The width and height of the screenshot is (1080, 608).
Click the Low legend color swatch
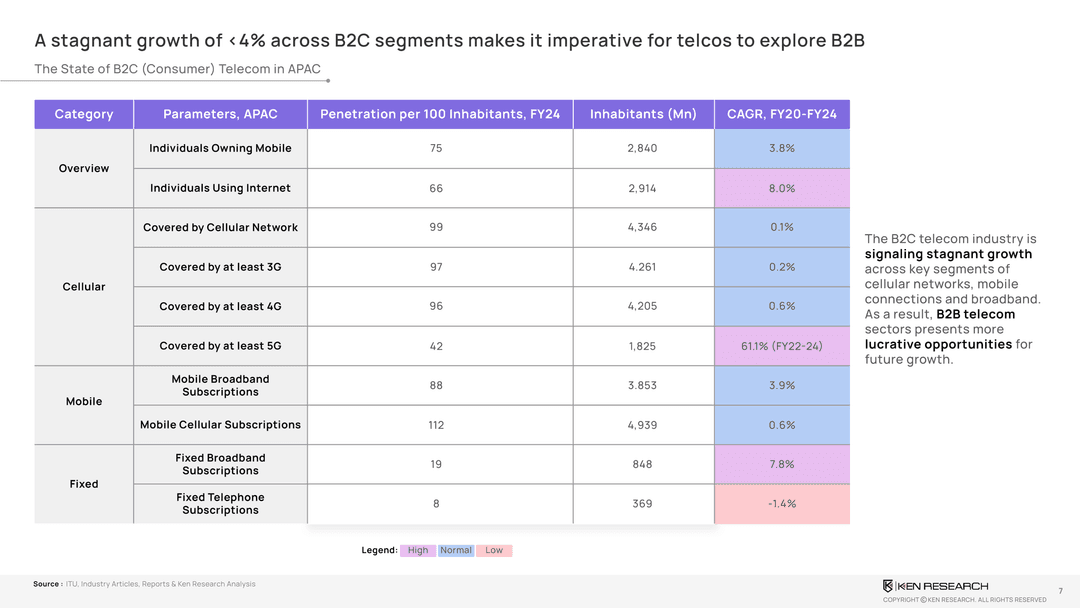point(494,551)
